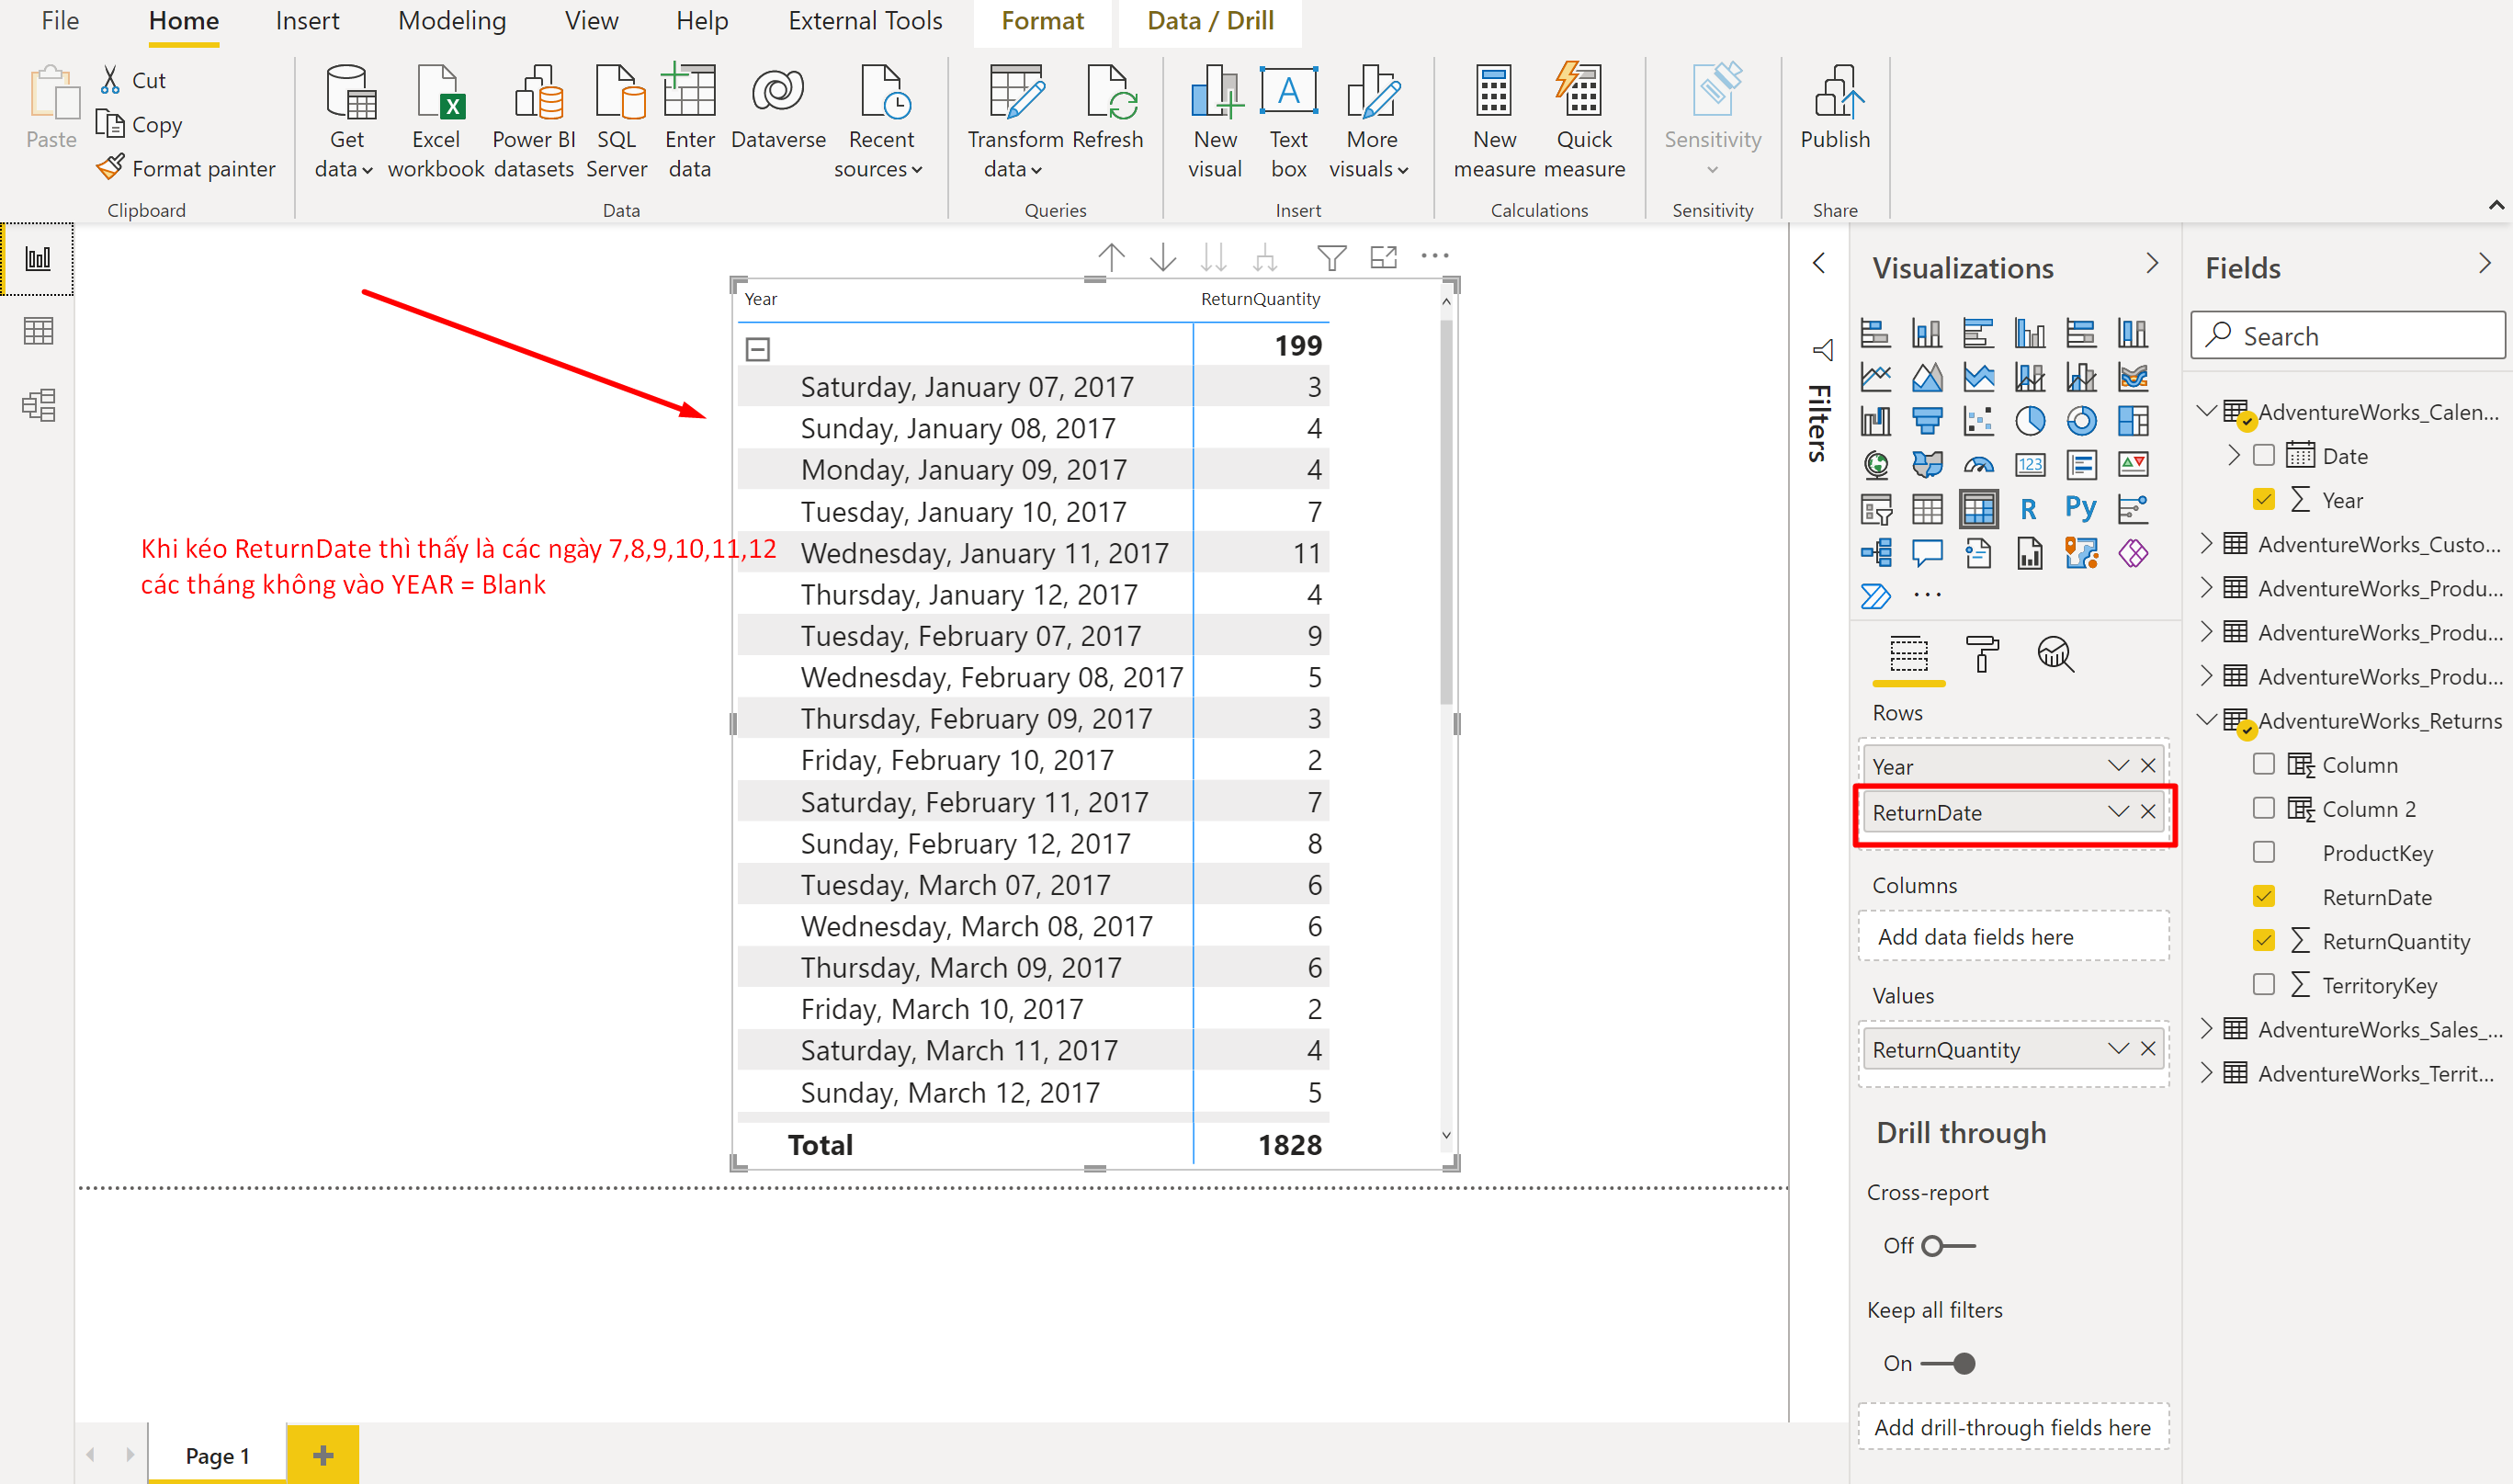Collapse the blank Year row in matrix

click(x=758, y=349)
